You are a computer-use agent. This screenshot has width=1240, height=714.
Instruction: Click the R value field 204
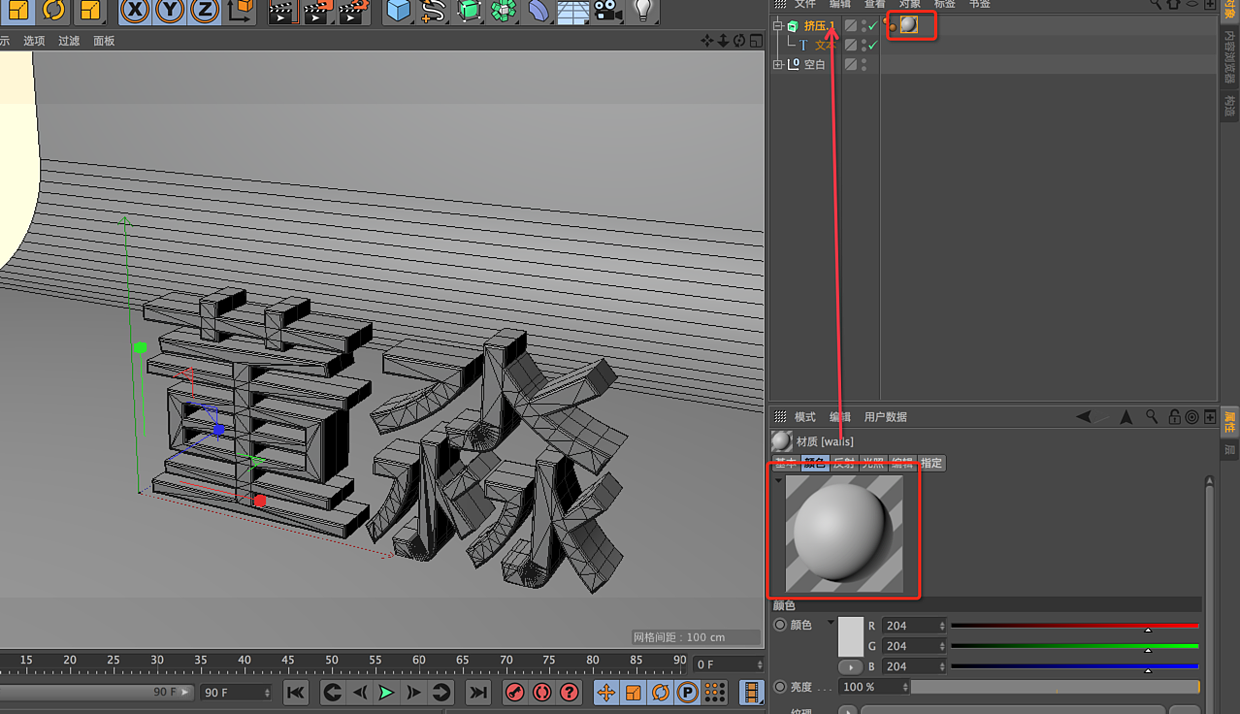pos(914,626)
